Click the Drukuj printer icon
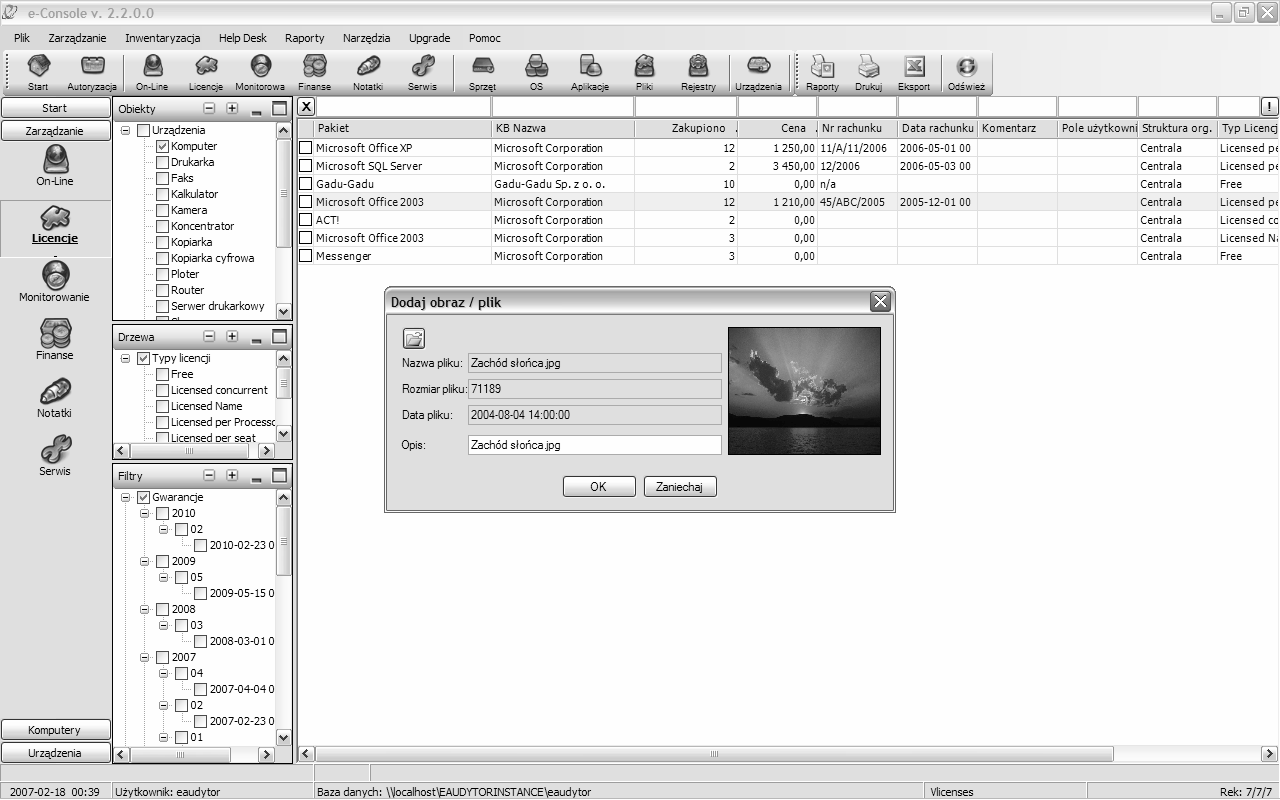1280x800 pixels. click(868, 73)
